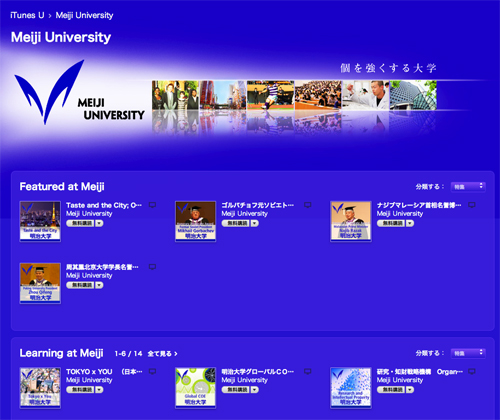This screenshot has height=420, width=500.
Task: Open the ナジブマレーシア首相 title link
Action: pyautogui.click(x=419, y=205)
